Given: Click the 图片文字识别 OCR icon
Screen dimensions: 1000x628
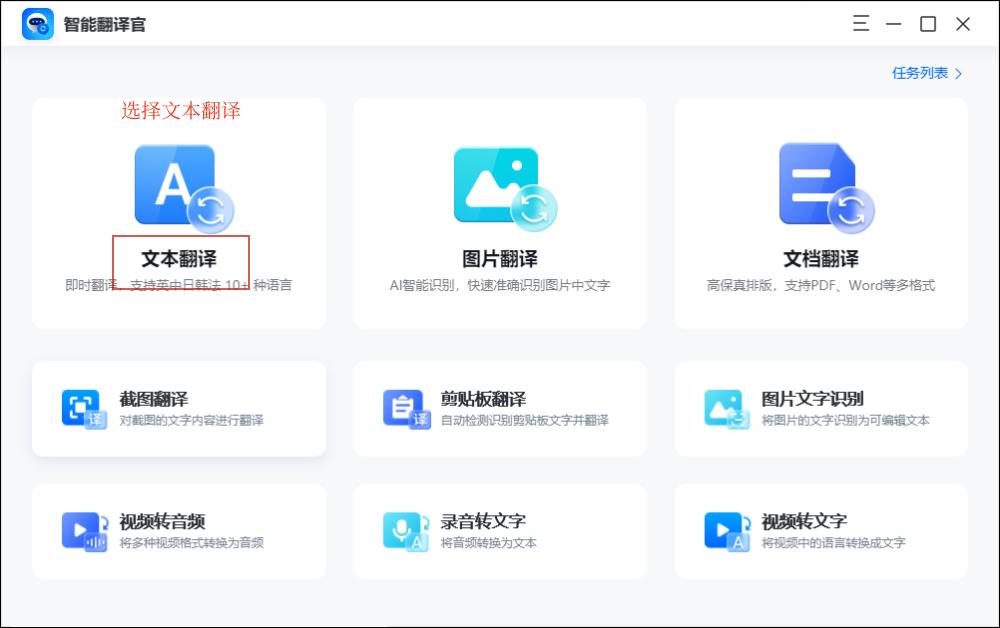Looking at the screenshot, I should (x=726, y=408).
